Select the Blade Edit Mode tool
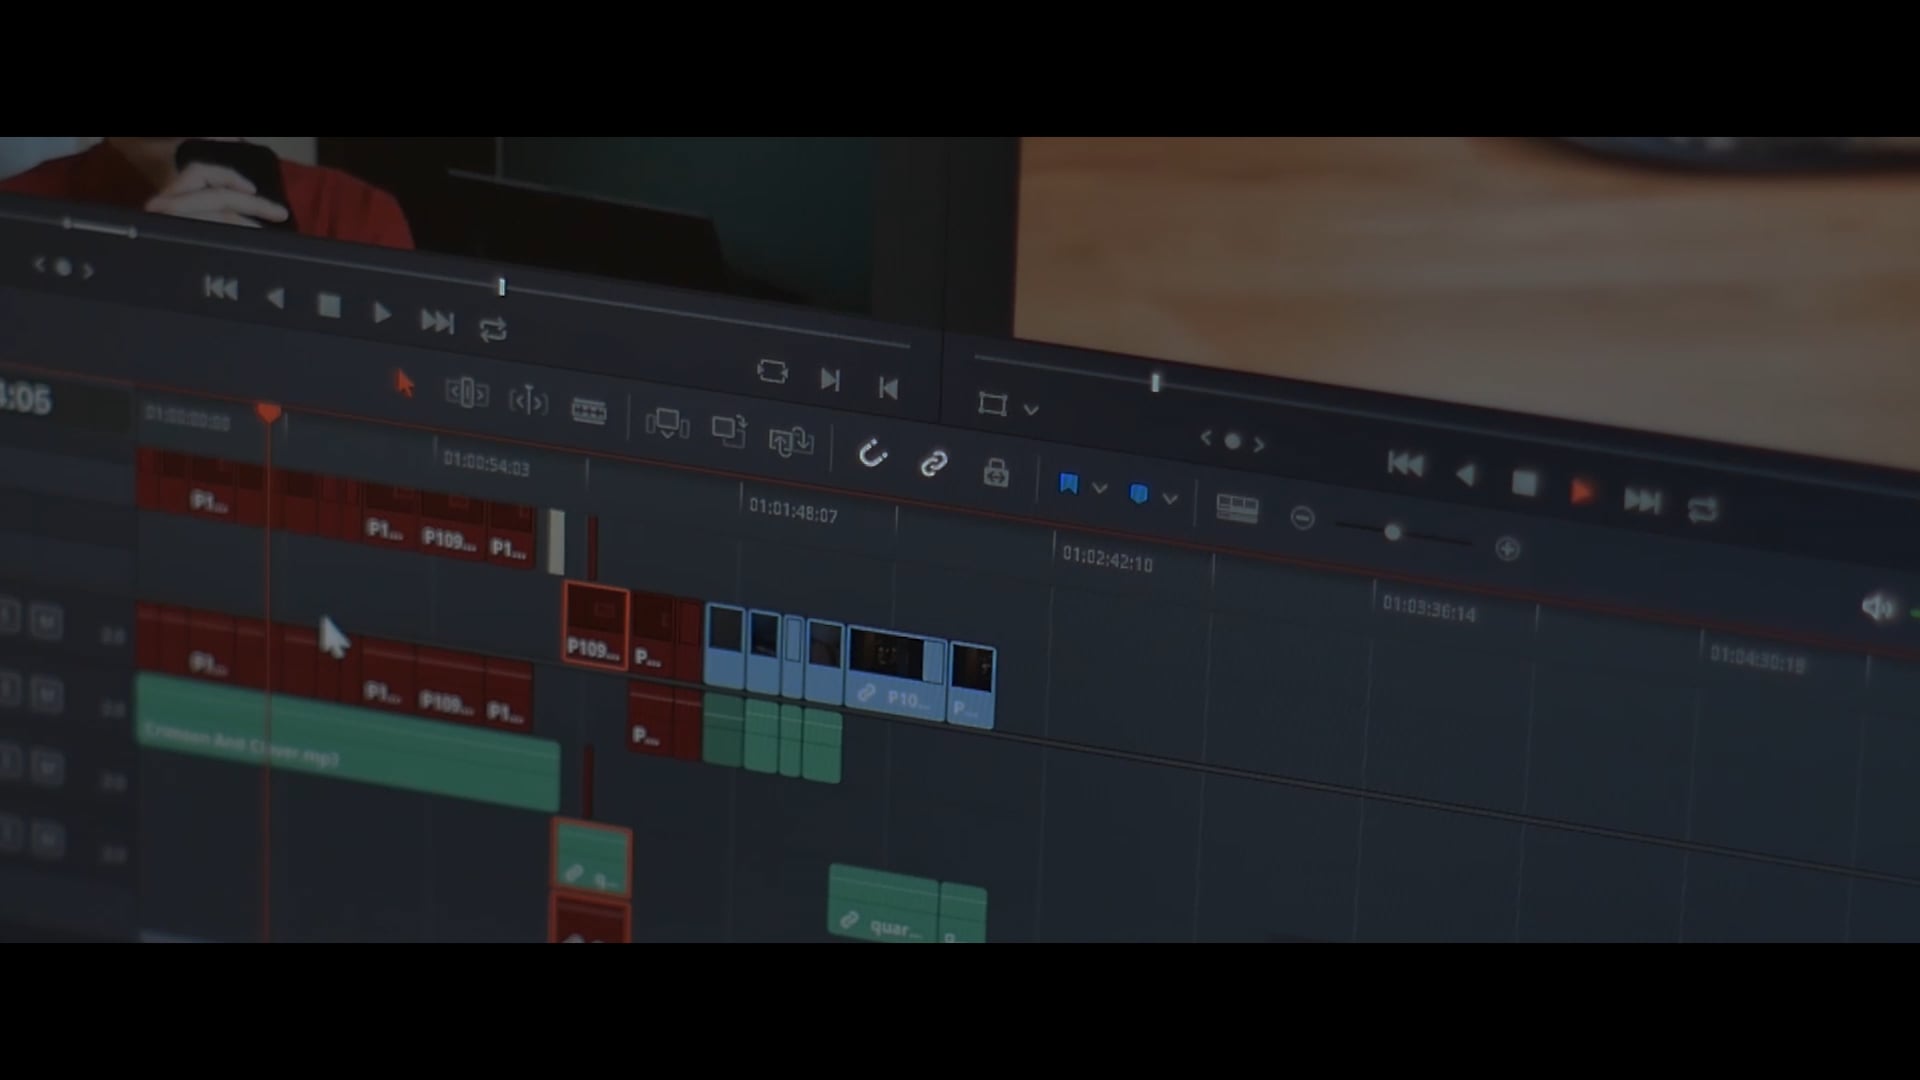The image size is (1920, 1080). click(588, 411)
